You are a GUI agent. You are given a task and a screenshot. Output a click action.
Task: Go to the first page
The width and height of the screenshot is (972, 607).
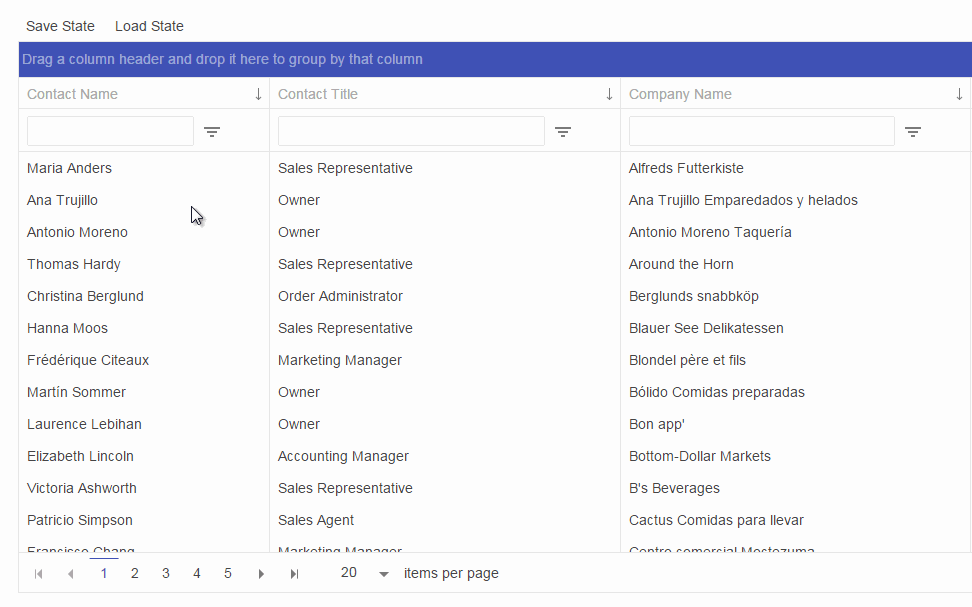[x=39, y=574]
